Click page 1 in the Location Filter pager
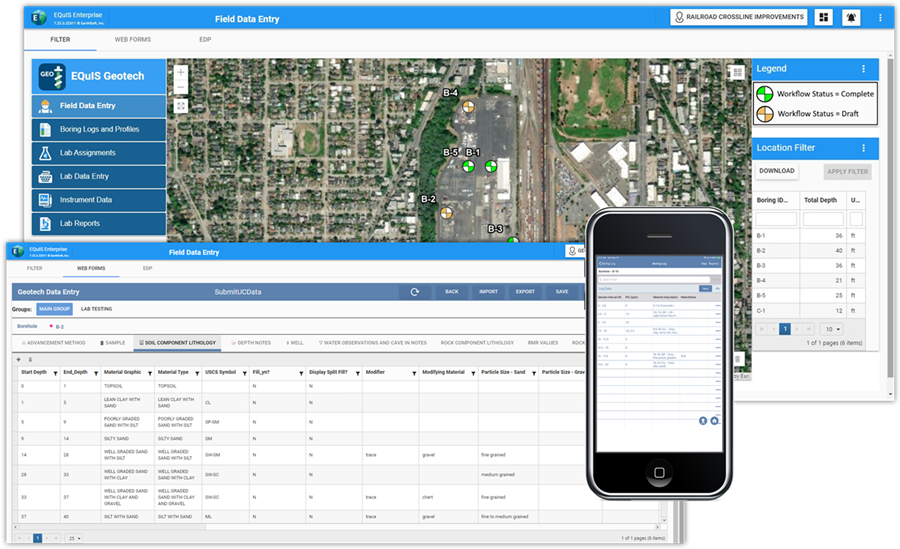The height and width of the screenshot is (549, 900). [785, 329]
